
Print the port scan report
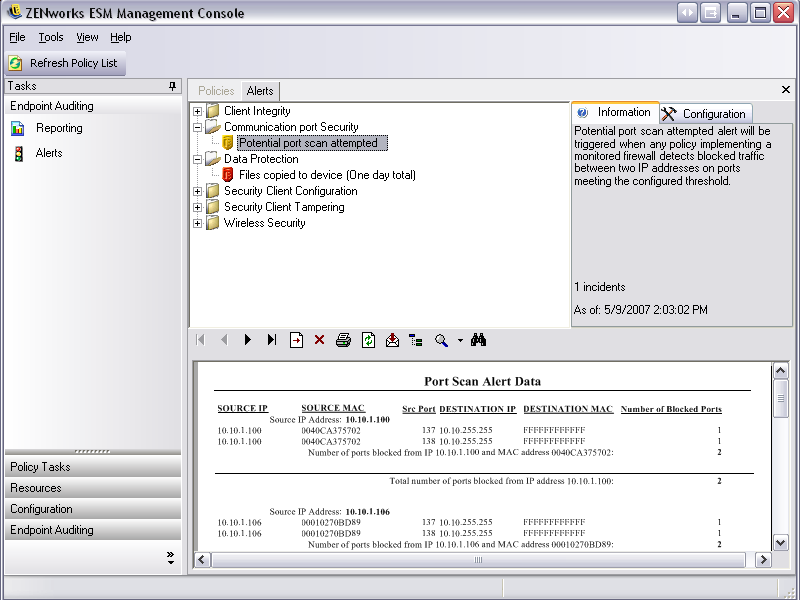pyautogui.click(x=343, y=340)
